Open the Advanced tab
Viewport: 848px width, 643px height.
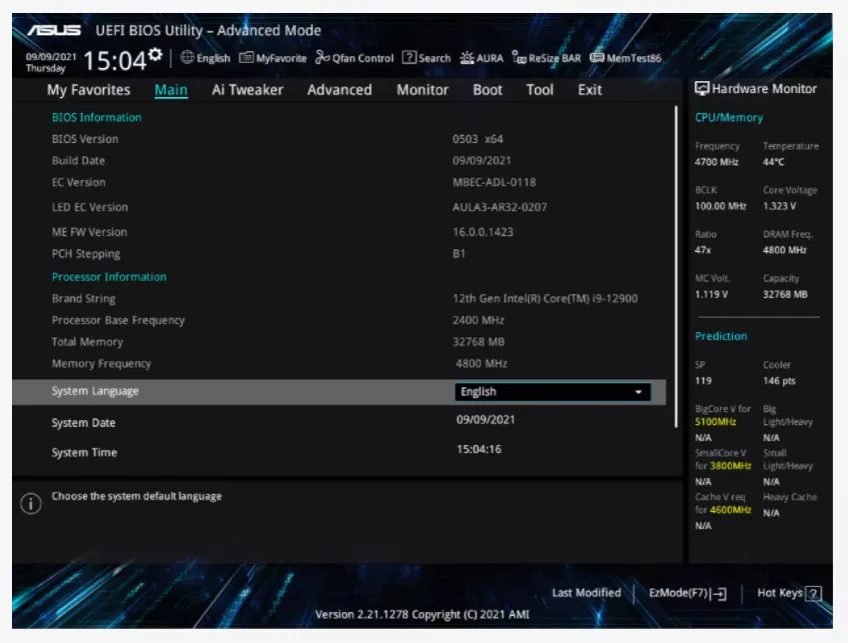coord(339,90)
